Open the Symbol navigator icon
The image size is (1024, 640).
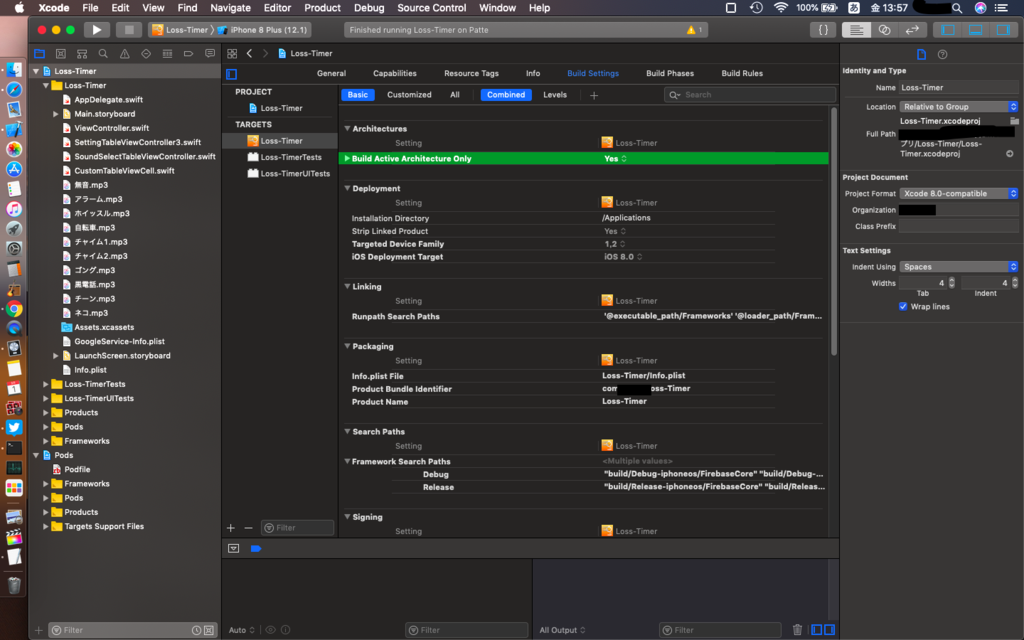click(82, 54)
